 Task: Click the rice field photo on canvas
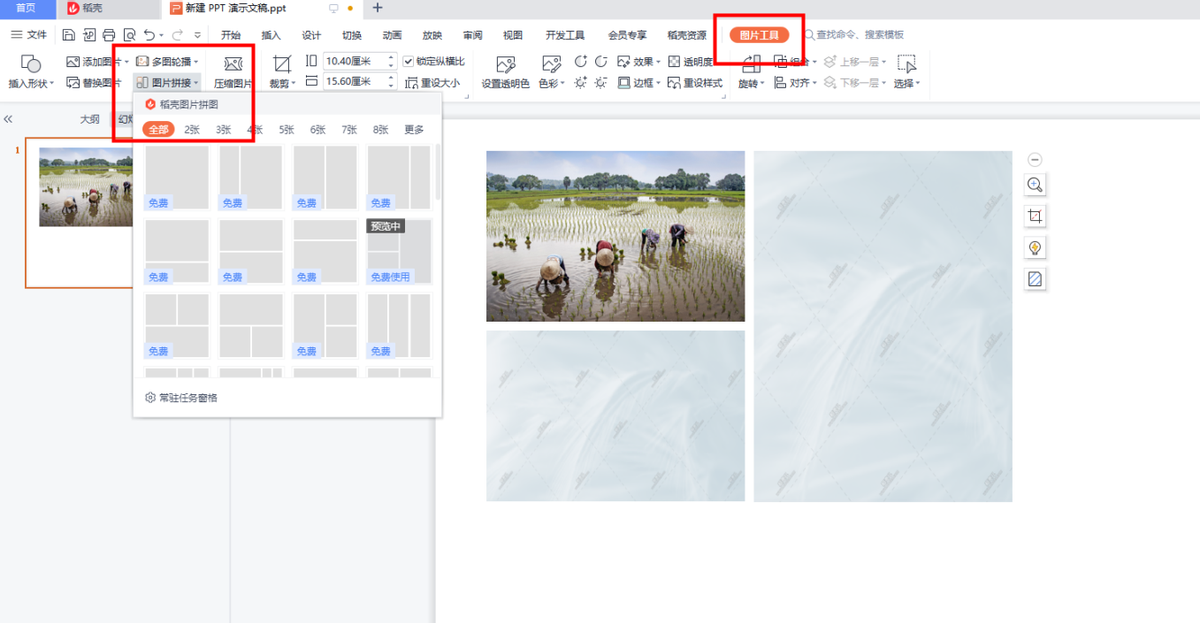pos(615,236)
